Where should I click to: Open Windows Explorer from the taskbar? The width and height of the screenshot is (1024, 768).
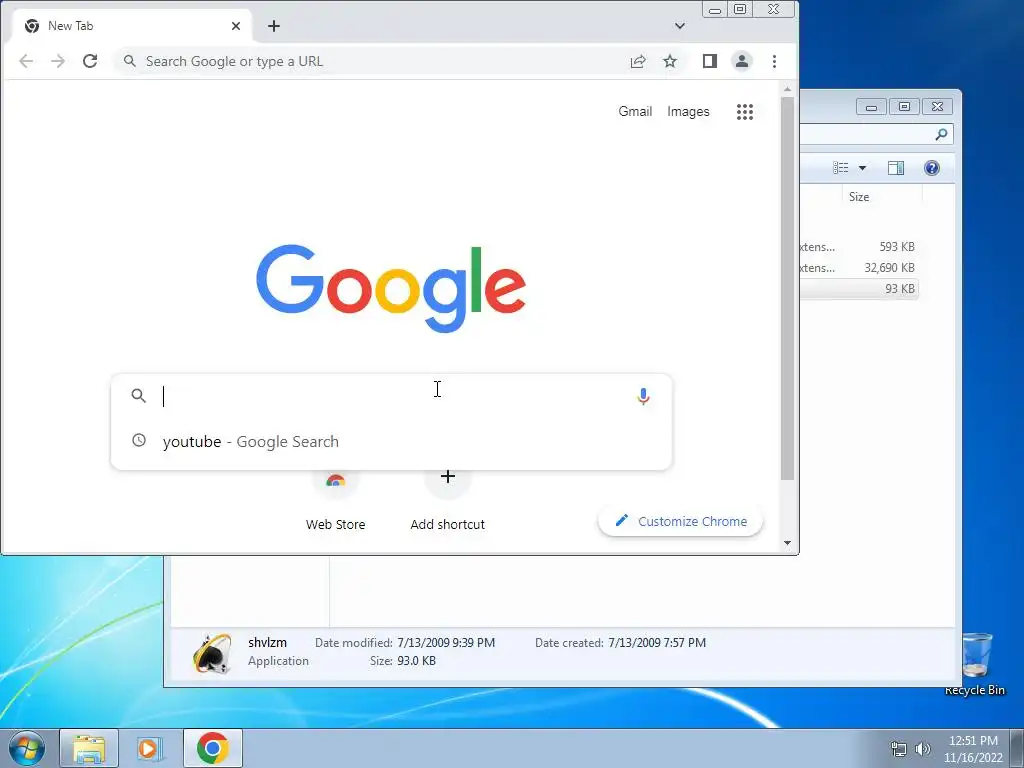click(89, 748)
